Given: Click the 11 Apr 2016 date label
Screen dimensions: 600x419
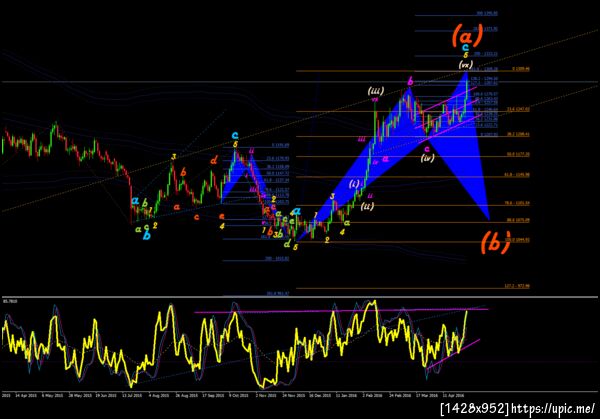Looking at the screenshot, I should pyautogui.click(x=453, y=395).
